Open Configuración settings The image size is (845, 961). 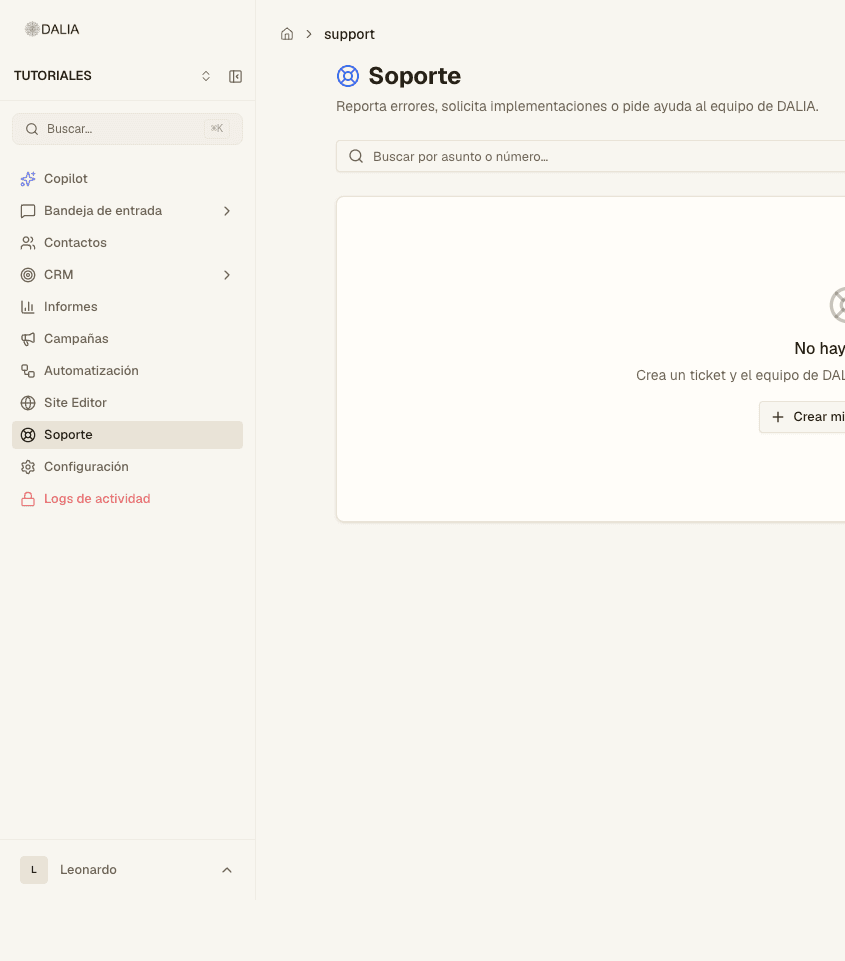click(x=127, y=466)
